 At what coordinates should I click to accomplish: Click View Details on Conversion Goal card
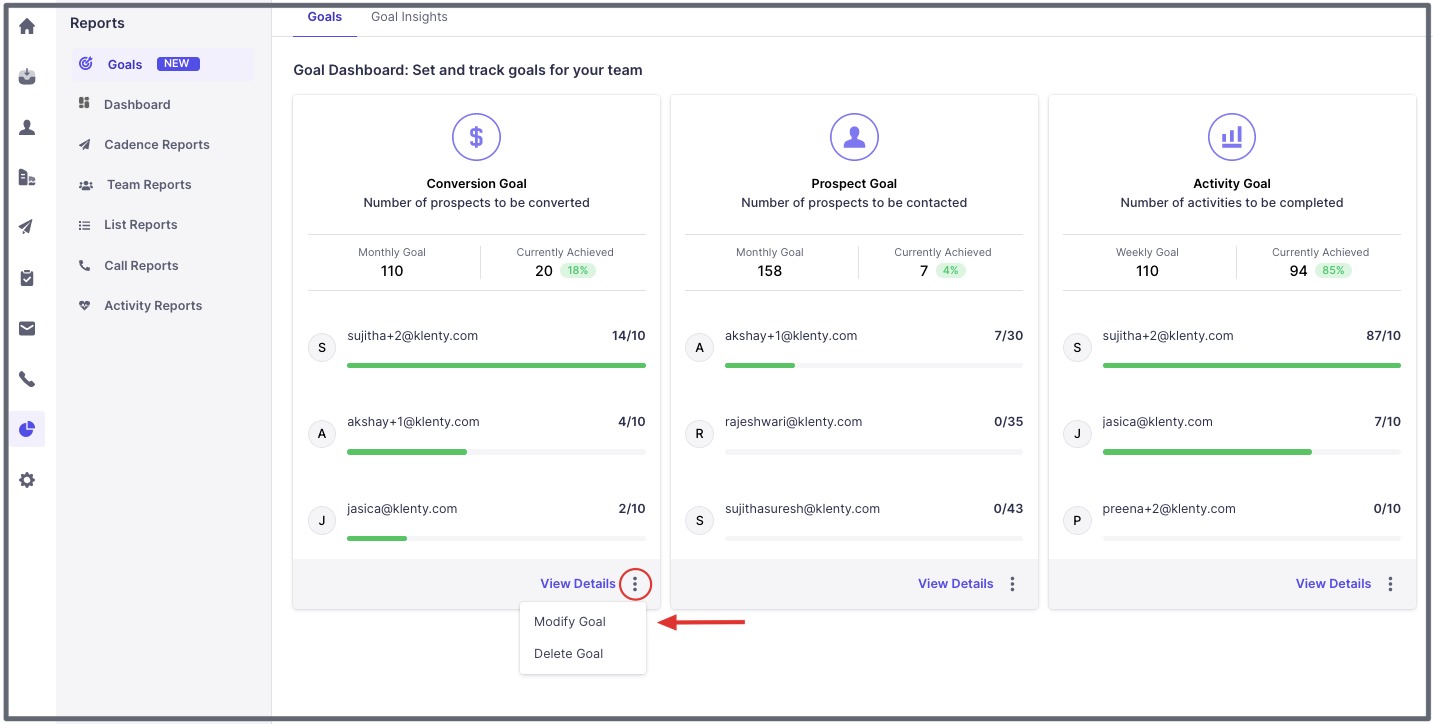tap(577, 584)
